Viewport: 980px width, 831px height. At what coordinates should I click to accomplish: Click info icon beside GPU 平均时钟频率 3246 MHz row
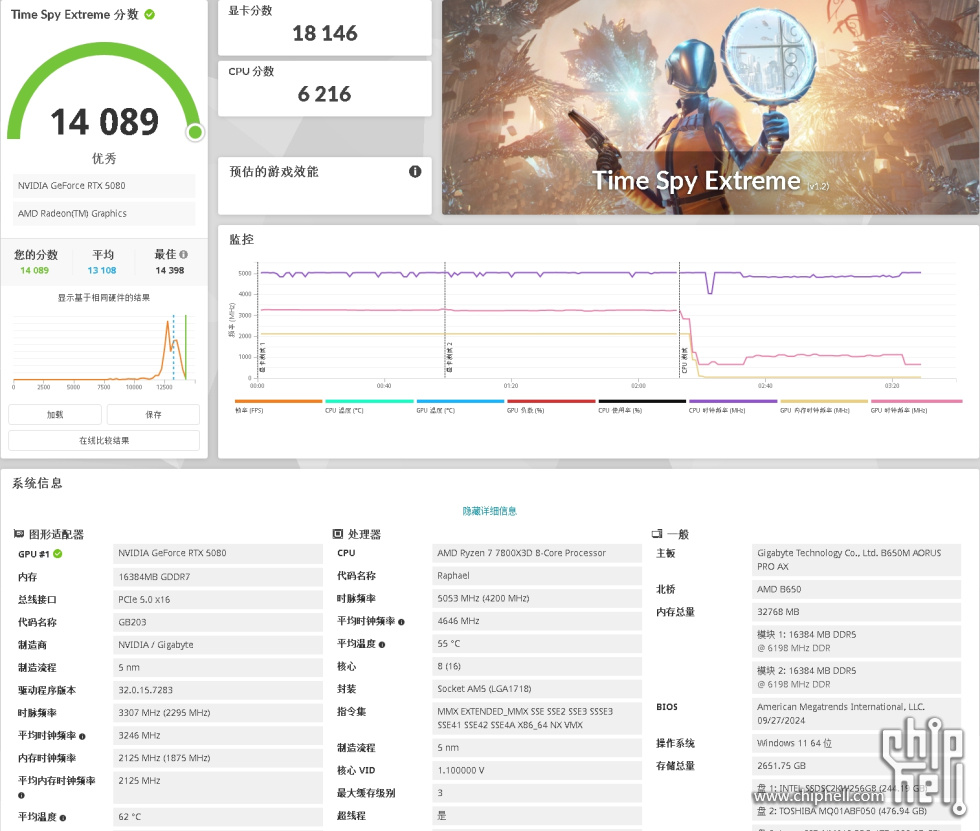[82, 737]
